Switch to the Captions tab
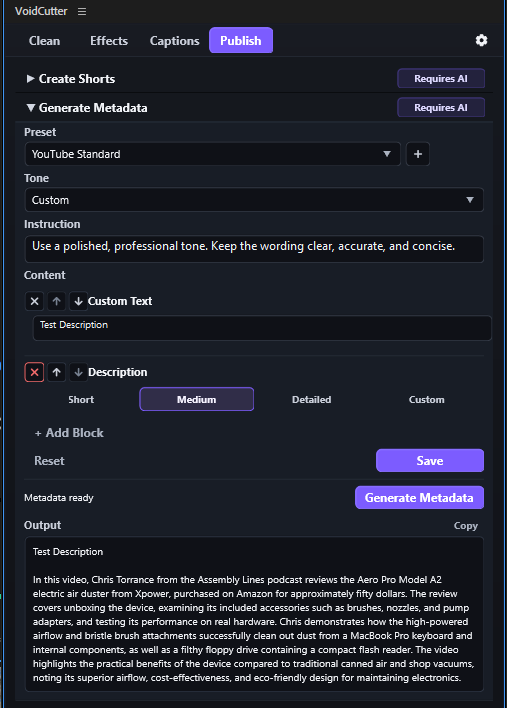The image size is (507, 708). (175, 41)
